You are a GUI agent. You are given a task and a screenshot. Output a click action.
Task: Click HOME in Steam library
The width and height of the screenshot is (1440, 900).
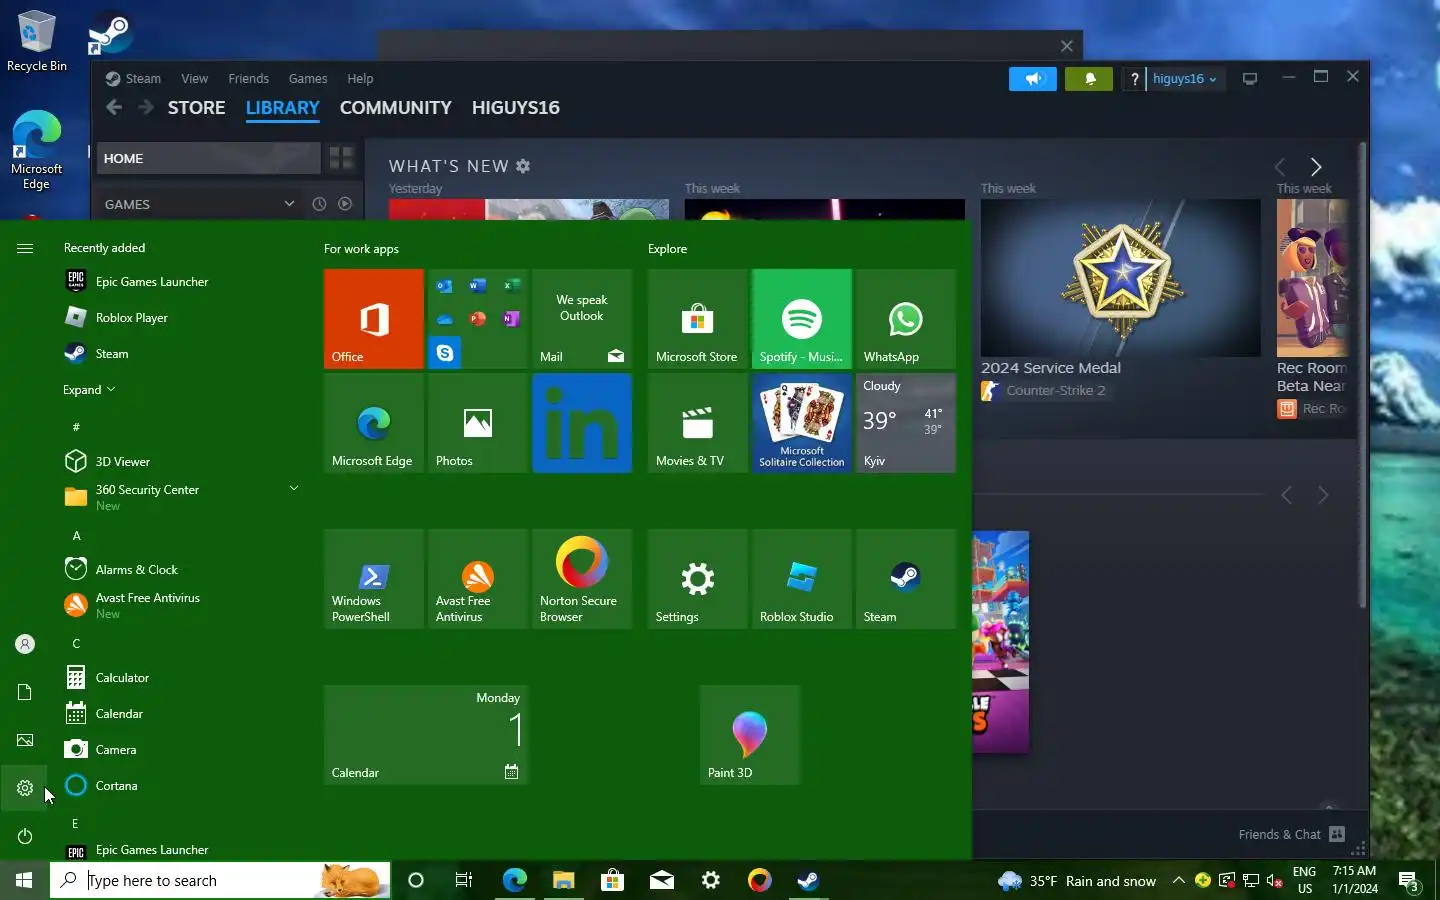click(208, 158)
